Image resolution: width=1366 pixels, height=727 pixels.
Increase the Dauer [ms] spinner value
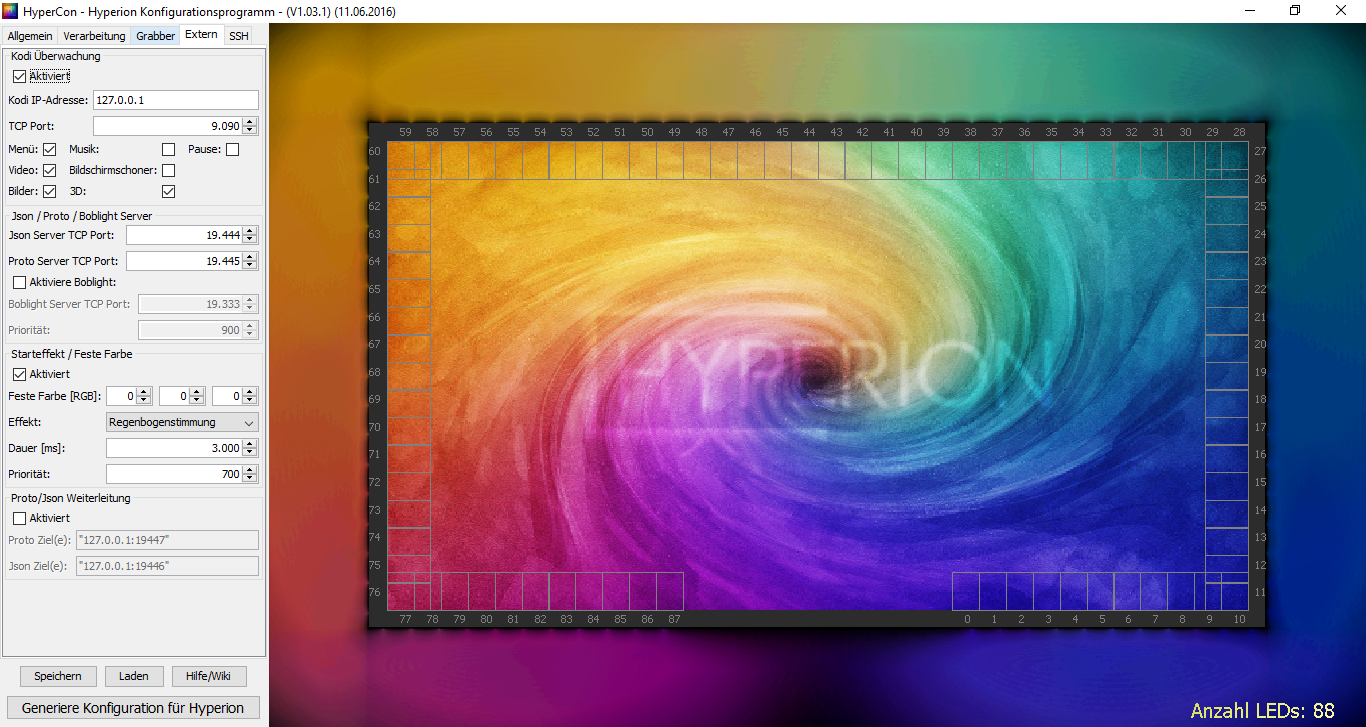point(250,444)
